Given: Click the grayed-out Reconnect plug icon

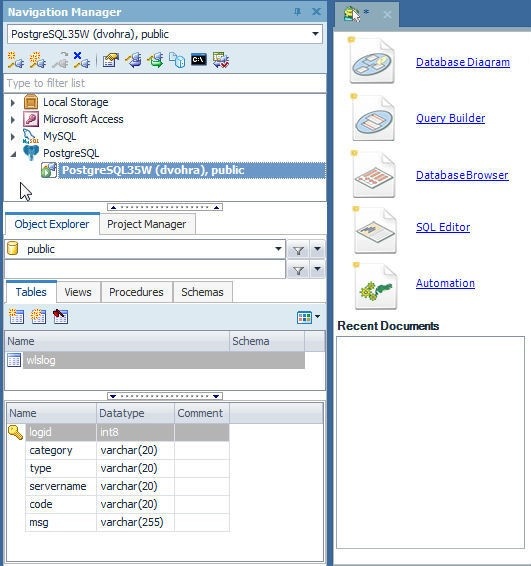Looking at the screenshot, I should click(x=60, y=60).
